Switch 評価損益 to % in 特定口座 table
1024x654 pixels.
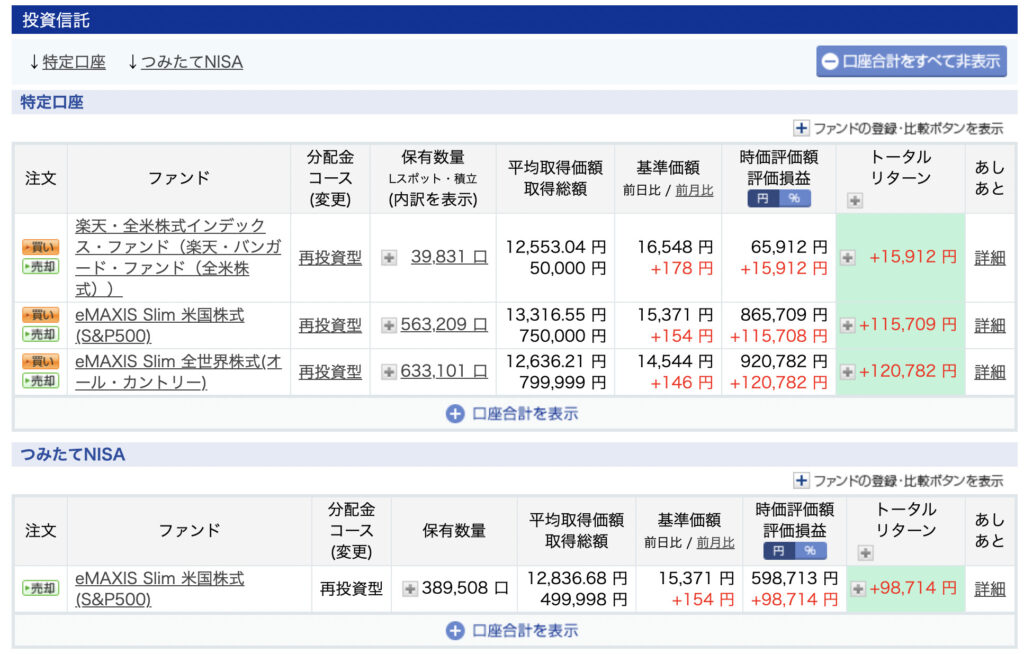[795, 199]
